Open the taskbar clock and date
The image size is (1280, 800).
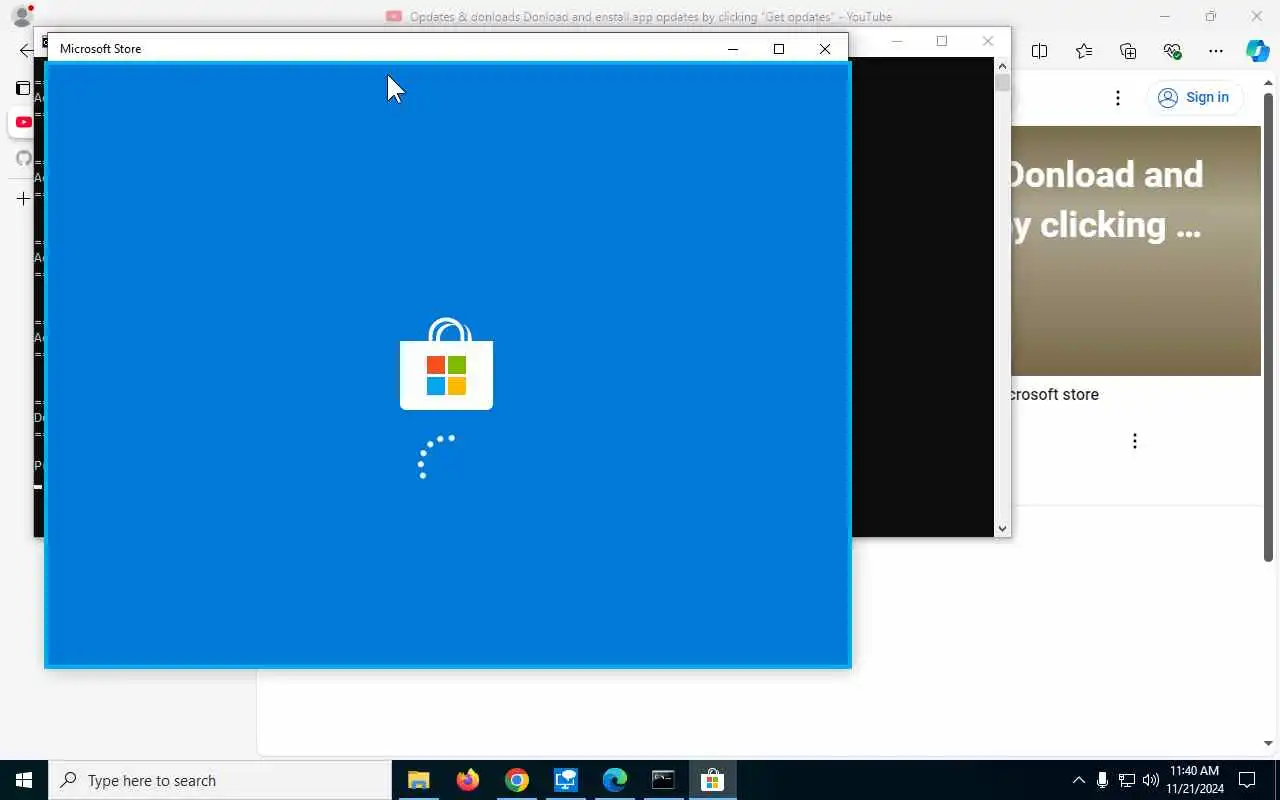click(x=1194, y=780)
